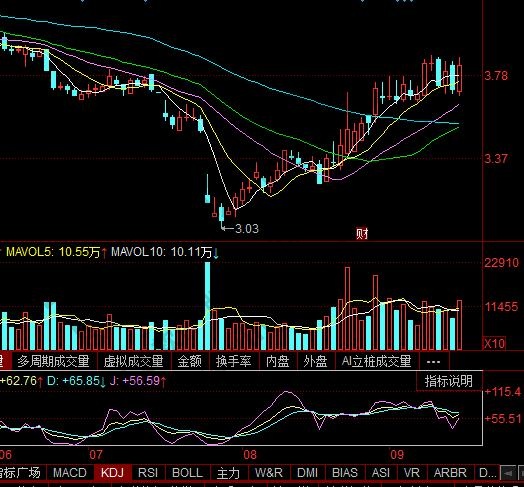Expand the truncated 'D...' indicator tab

[x=488, y=473]
